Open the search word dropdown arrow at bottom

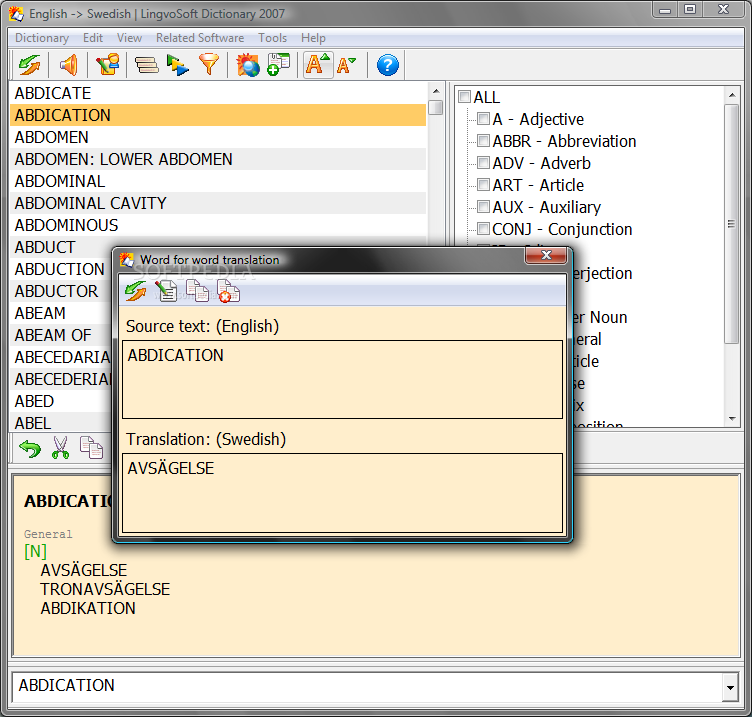click(730, 687)
